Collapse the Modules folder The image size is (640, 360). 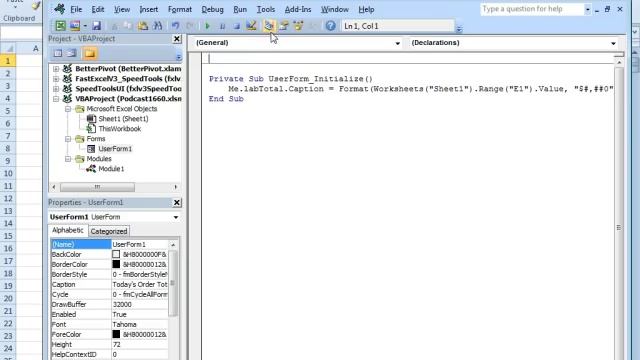click(68, 159)
